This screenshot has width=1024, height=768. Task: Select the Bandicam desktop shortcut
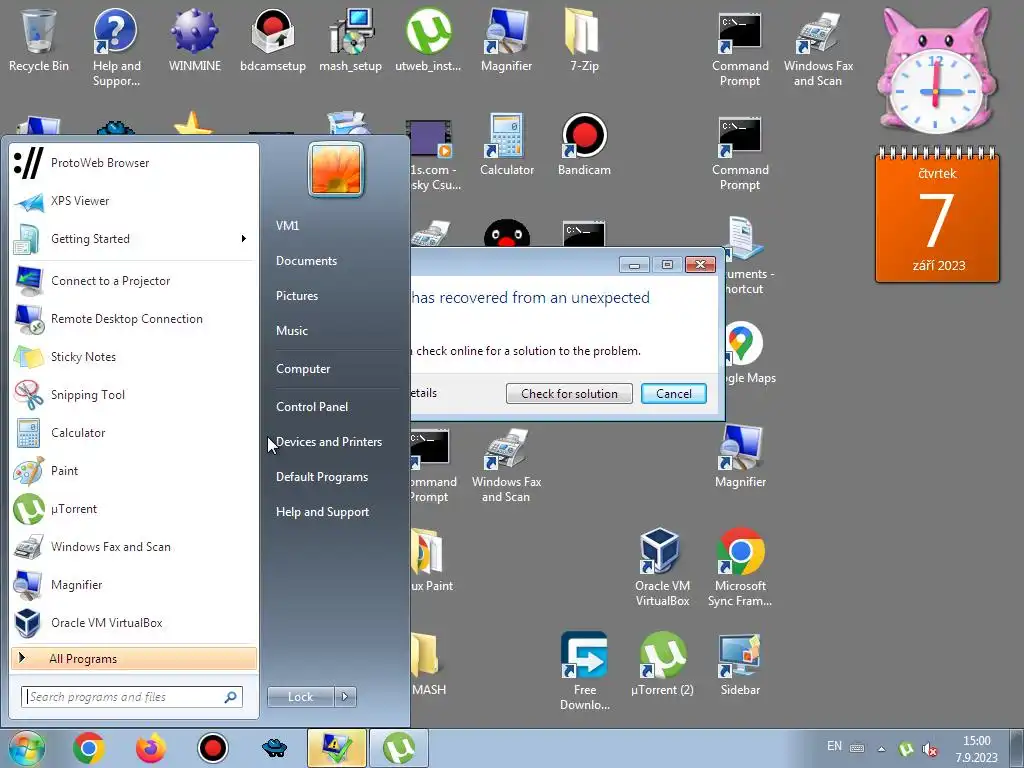pyautogui.click(x=584, y=145)
